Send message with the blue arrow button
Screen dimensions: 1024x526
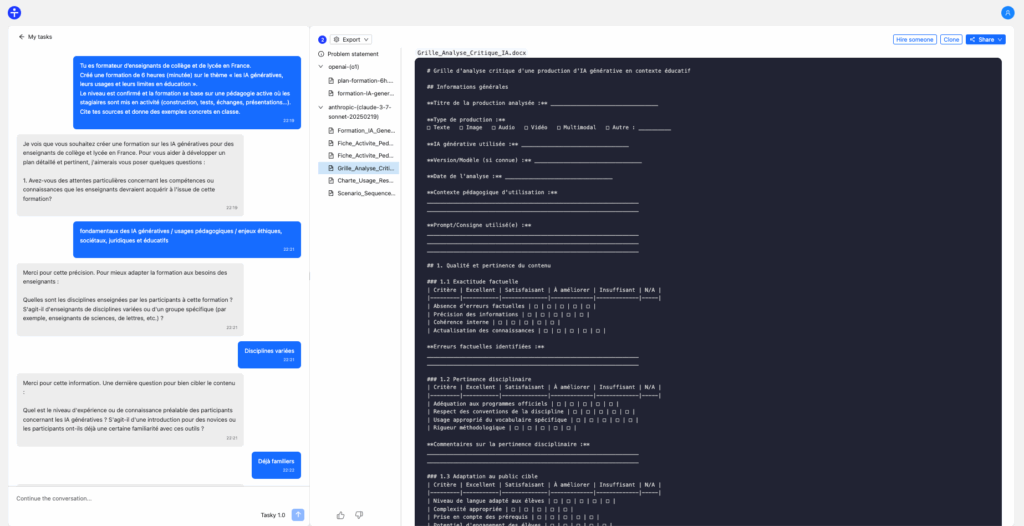(x=298, y=515)
